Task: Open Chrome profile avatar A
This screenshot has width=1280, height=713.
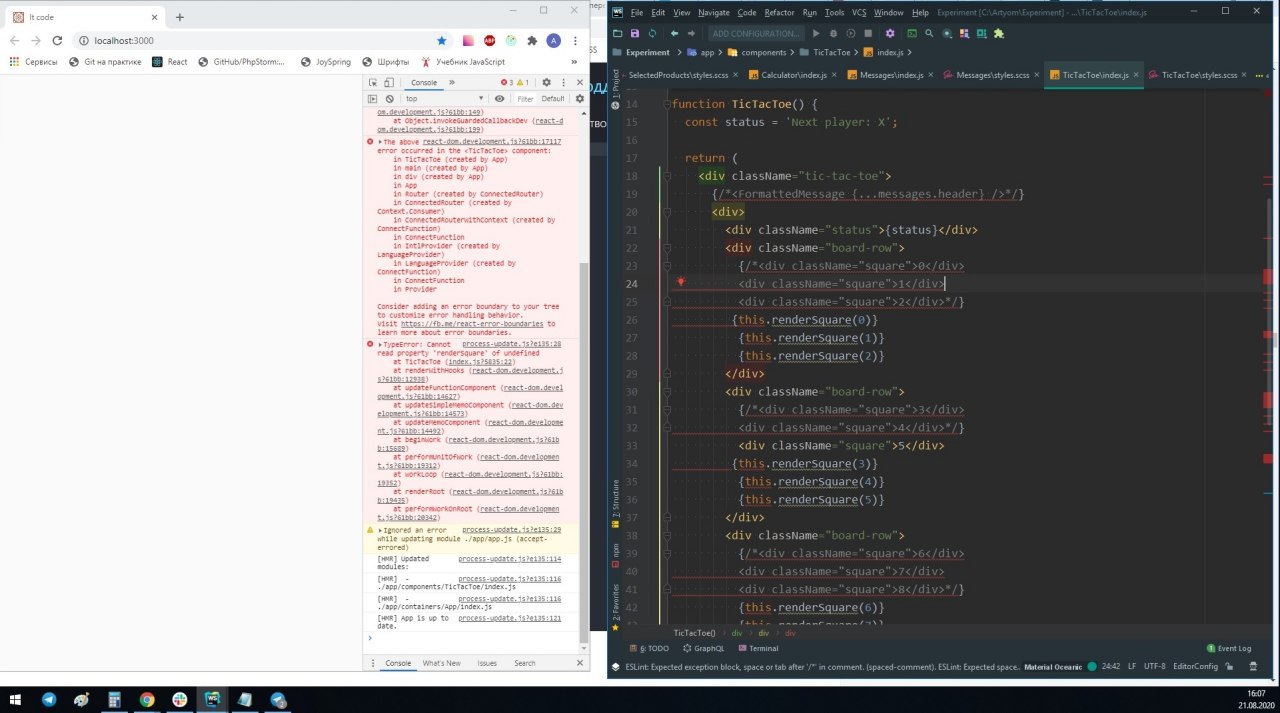Action: tap(553, 40)
